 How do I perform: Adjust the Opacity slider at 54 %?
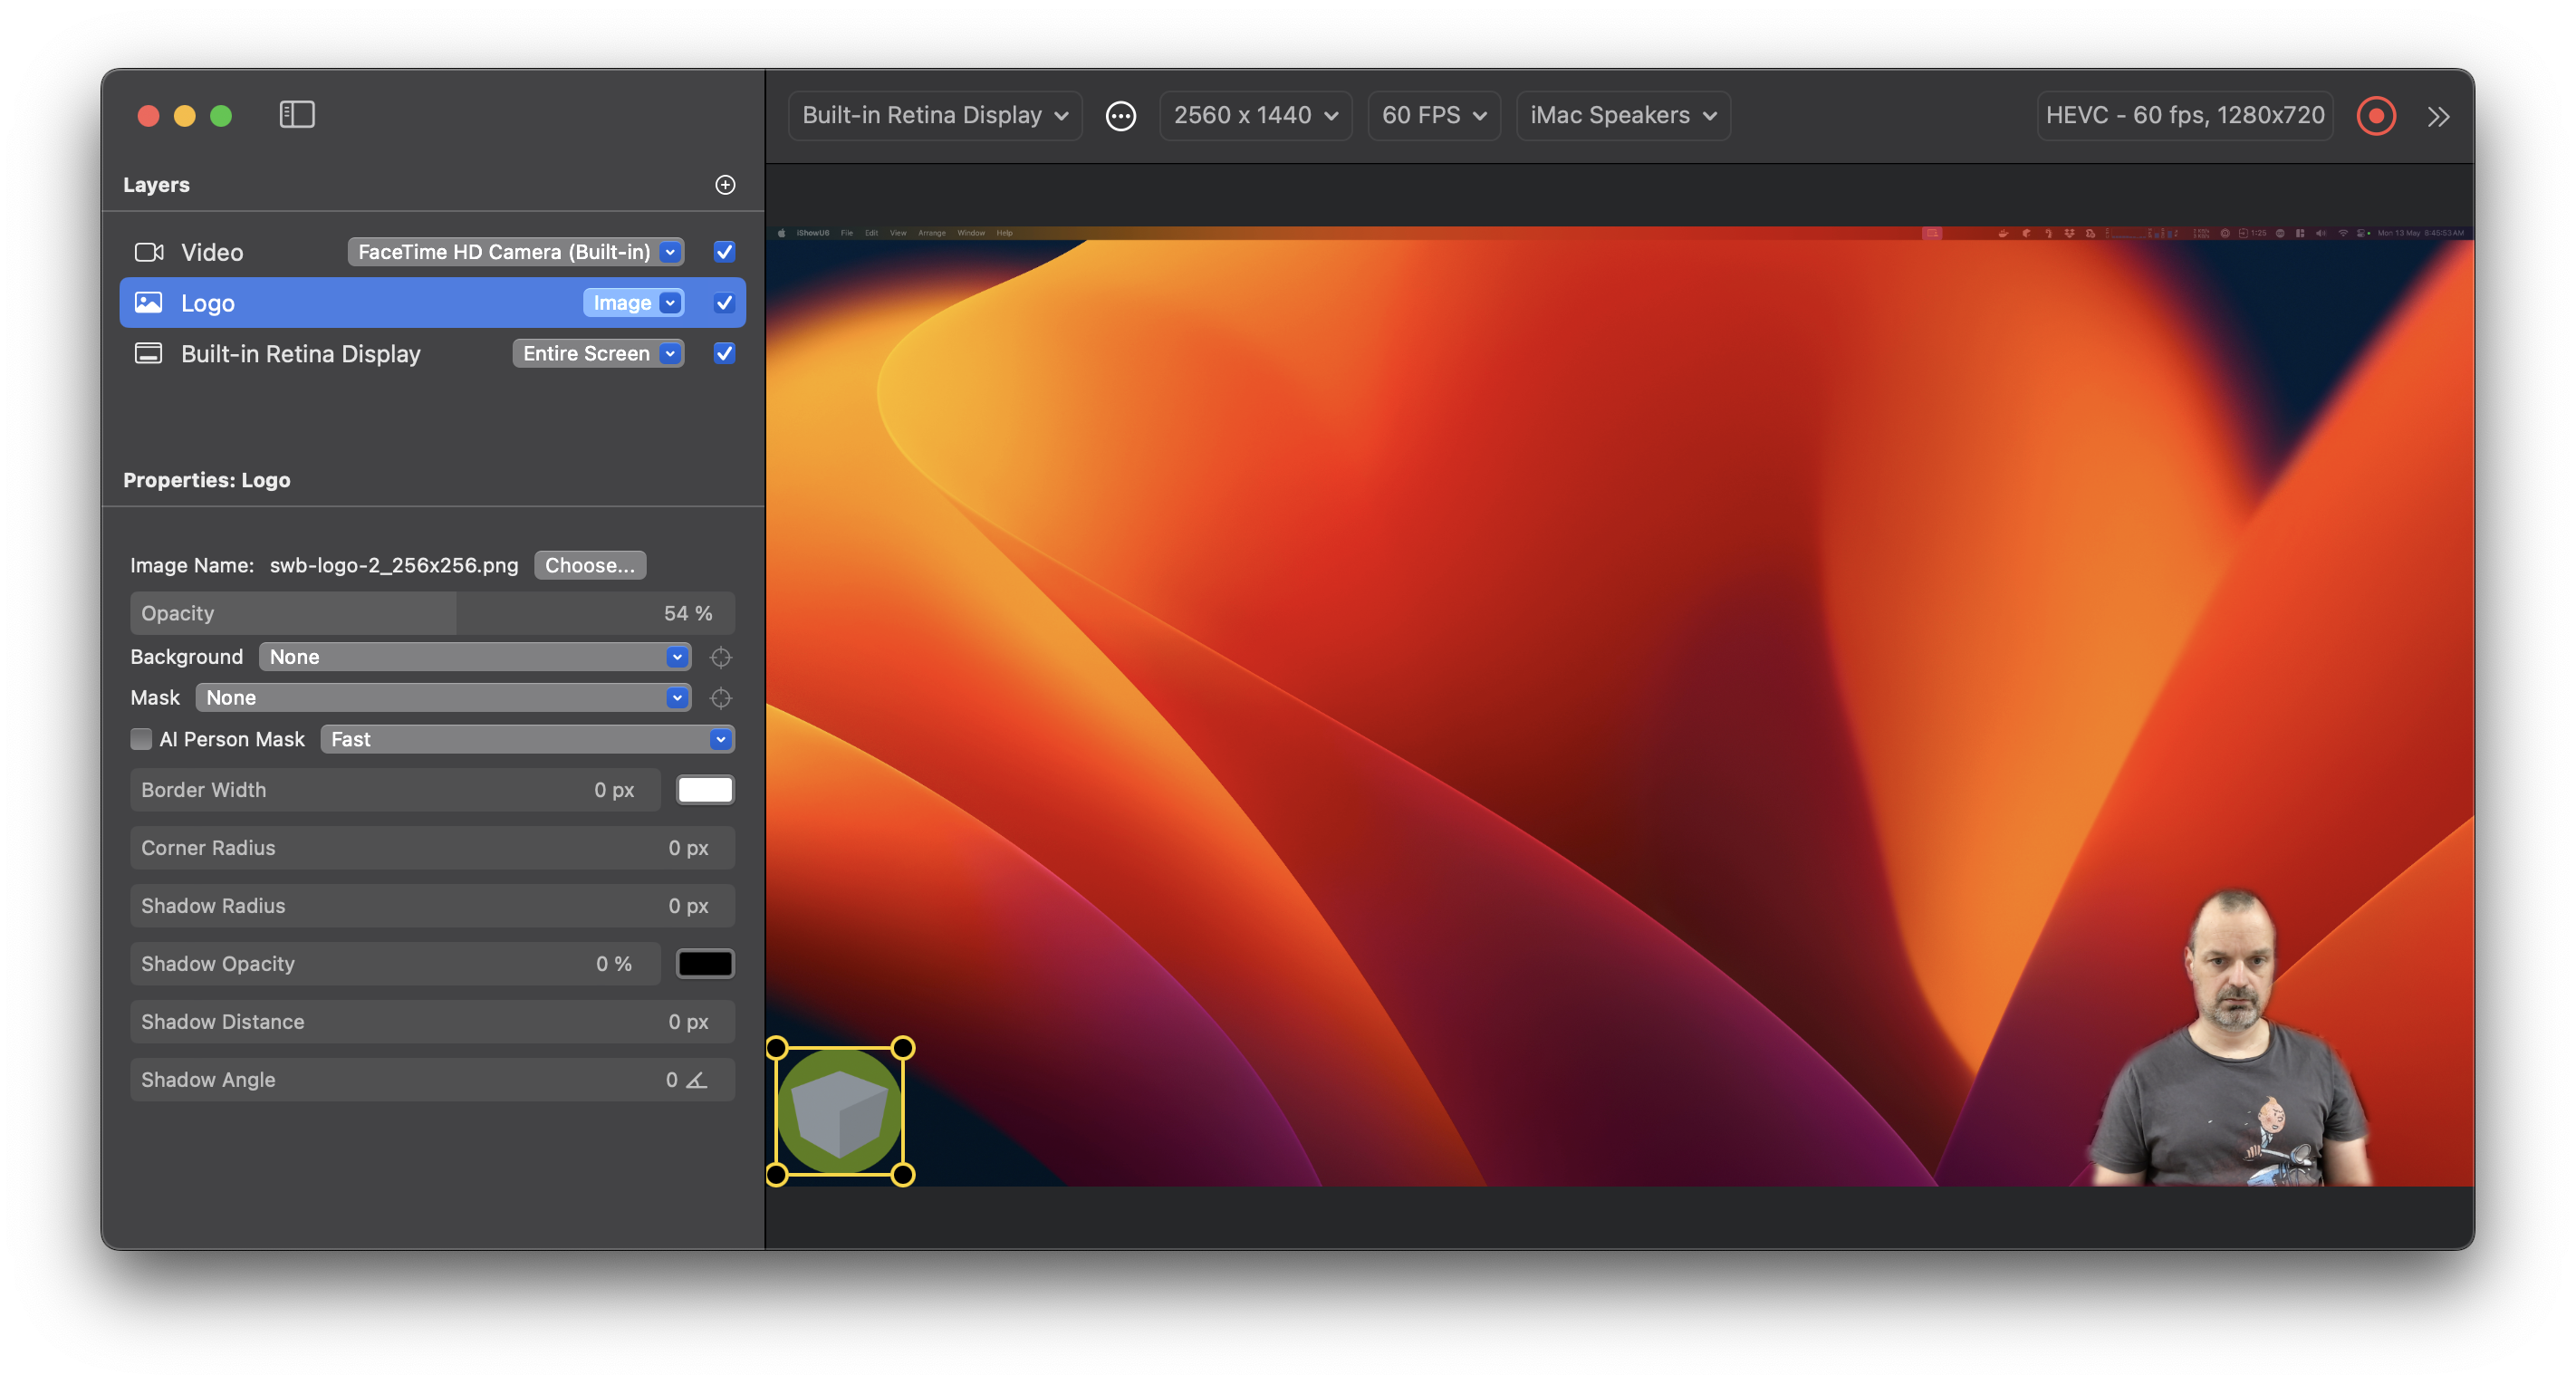coord(432,613)
